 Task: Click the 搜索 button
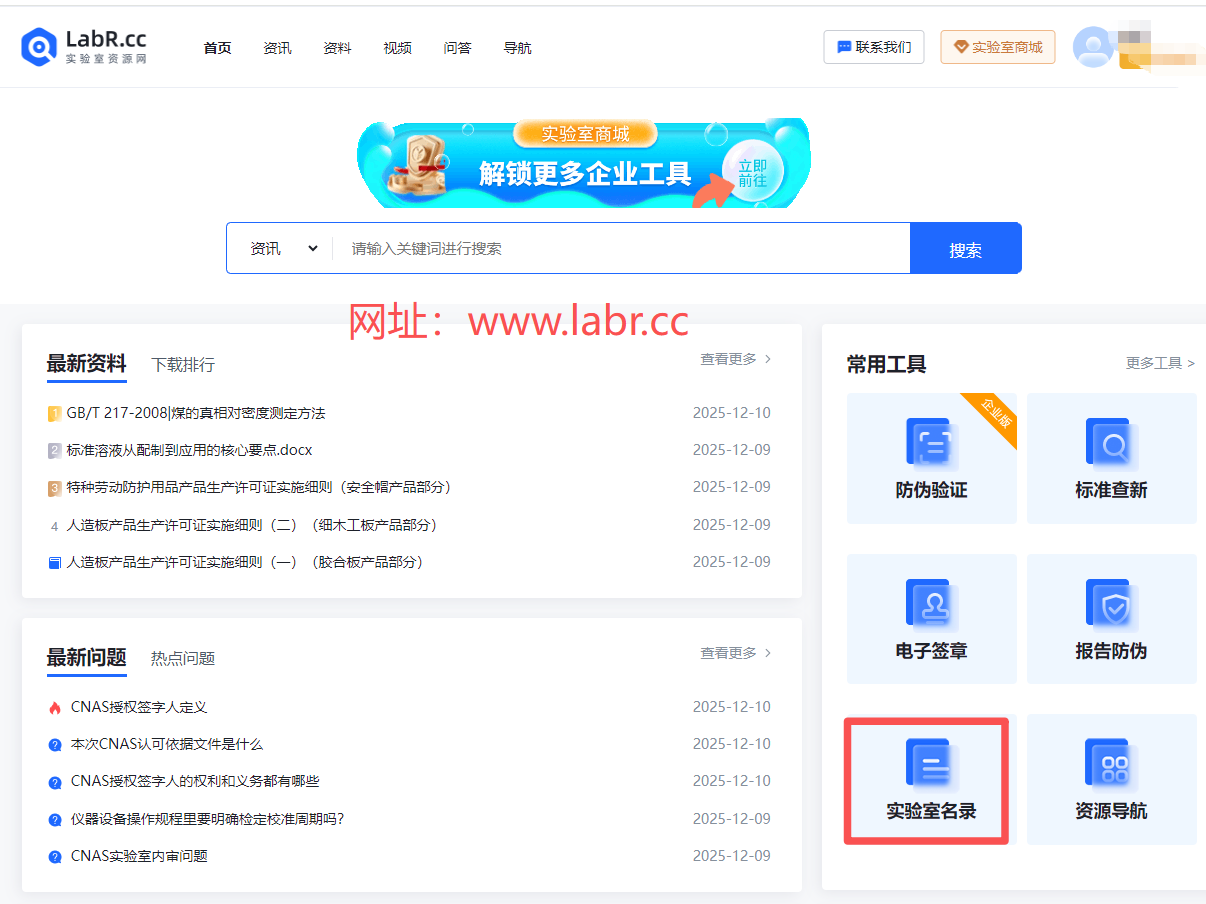pyautogui.click(x=965, y=249)
